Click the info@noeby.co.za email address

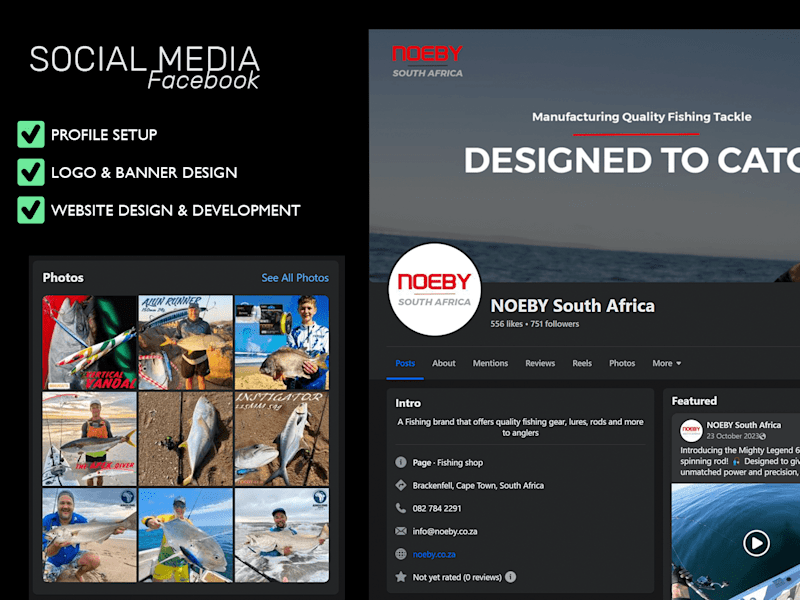pyautogui.click(x=445, y=532)
